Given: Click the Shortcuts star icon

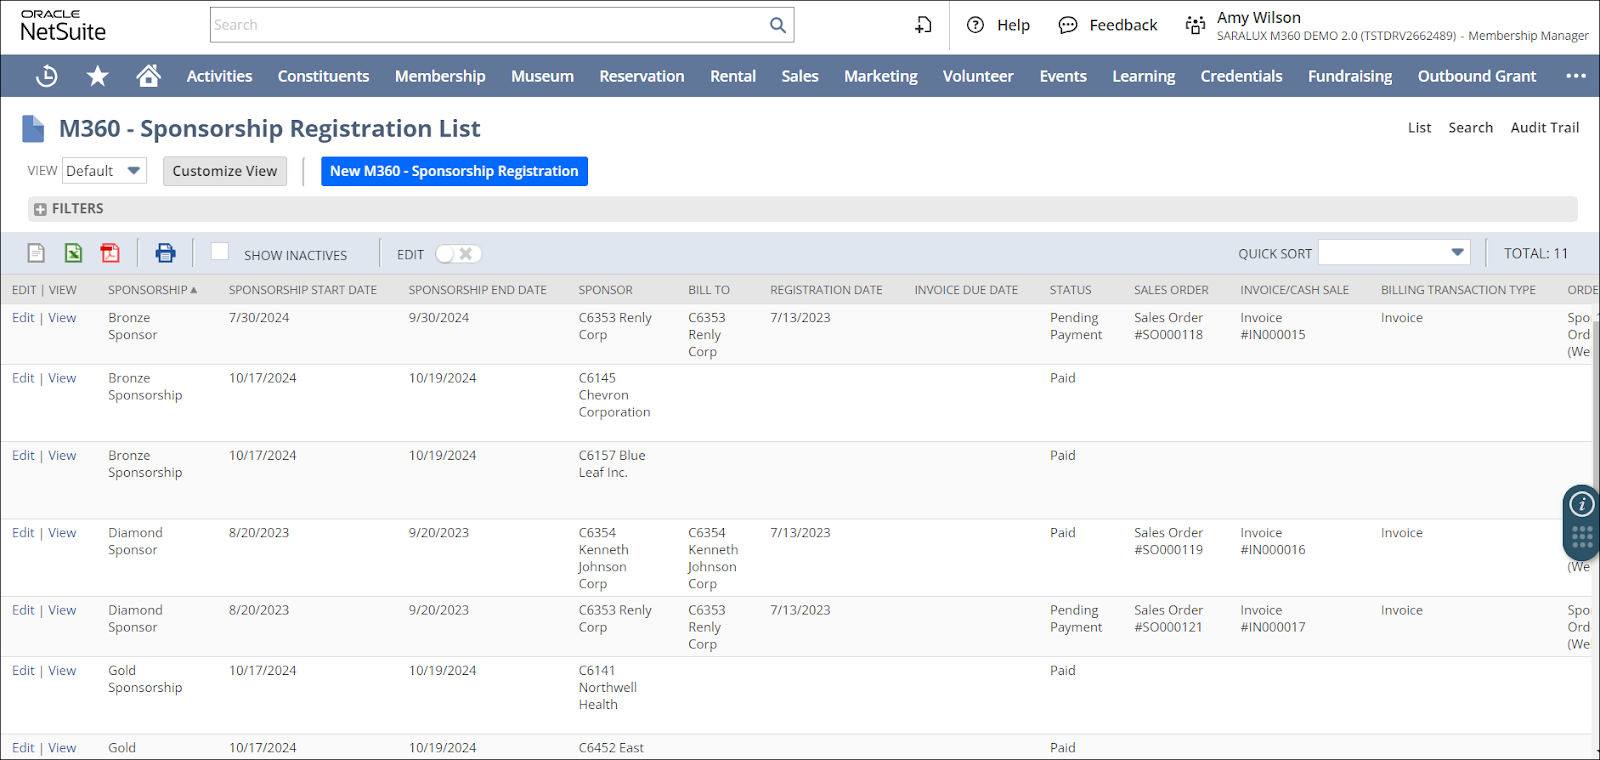Looking at the screenshot, I should click(97, 76).
